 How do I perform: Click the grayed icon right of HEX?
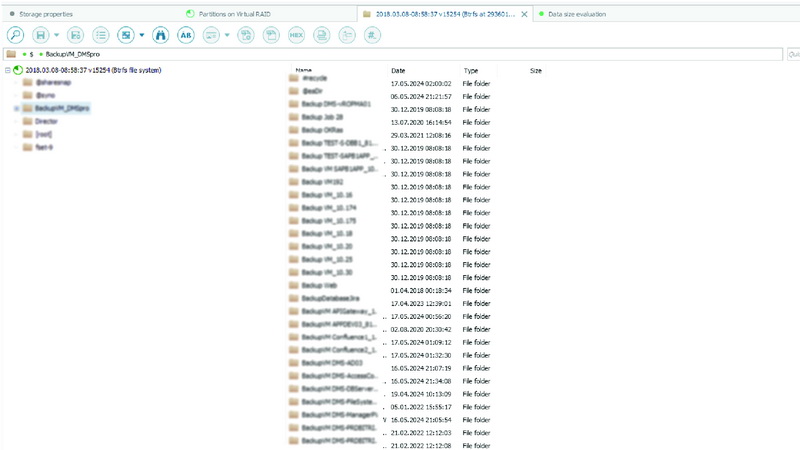pos(322,35)
